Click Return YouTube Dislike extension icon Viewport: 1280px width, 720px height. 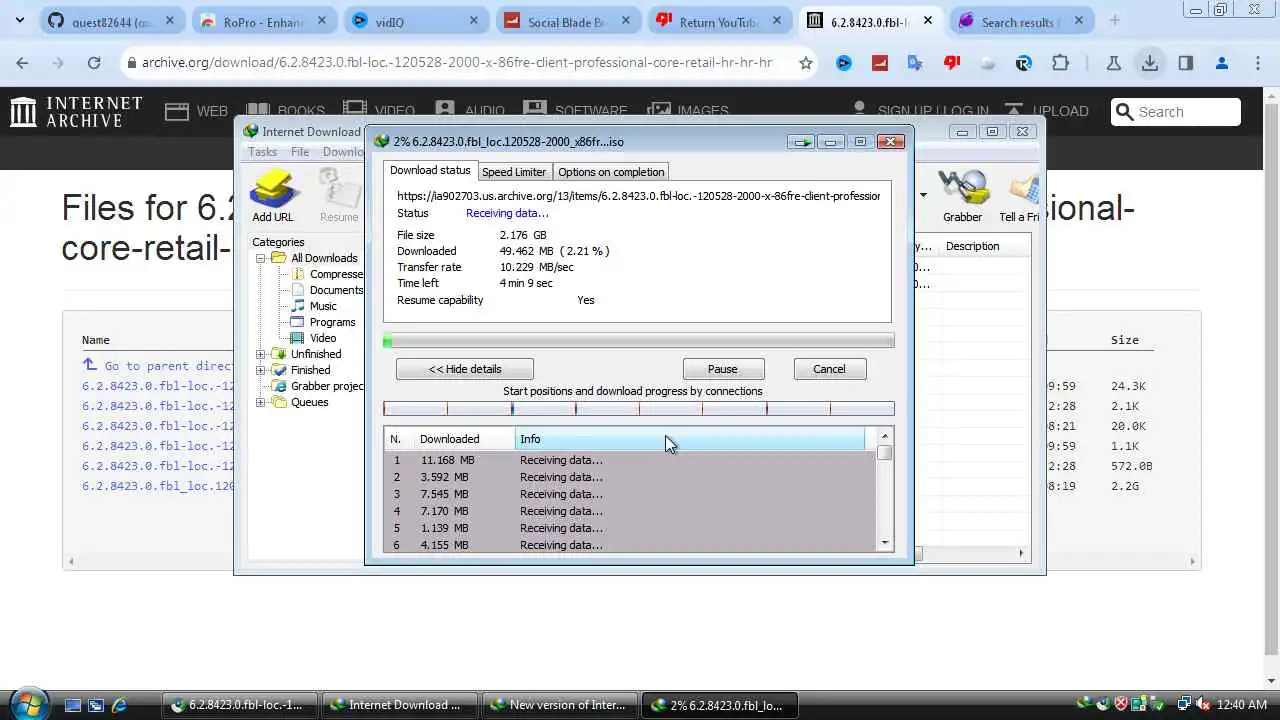click(x=951, y=63)
